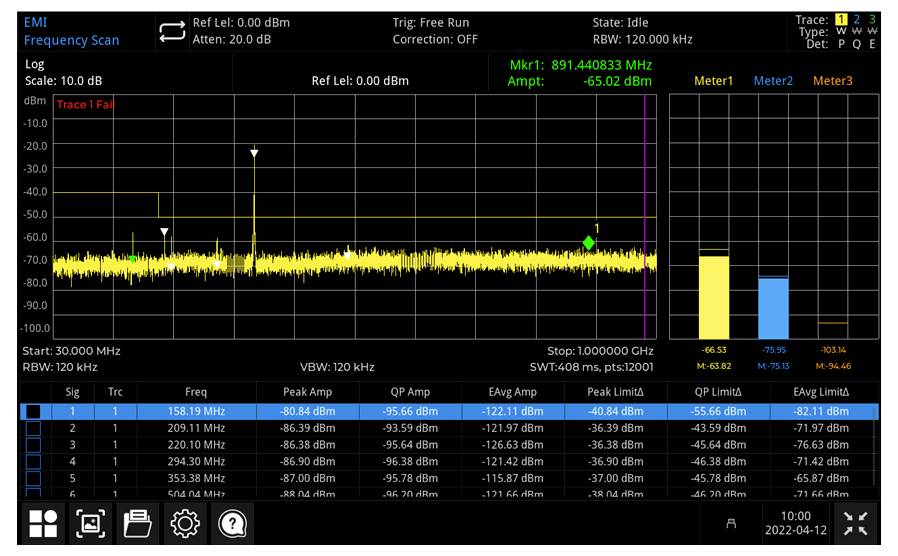
Task: Tick the checkbox for signal 3 row
Action: coord(34,445)
